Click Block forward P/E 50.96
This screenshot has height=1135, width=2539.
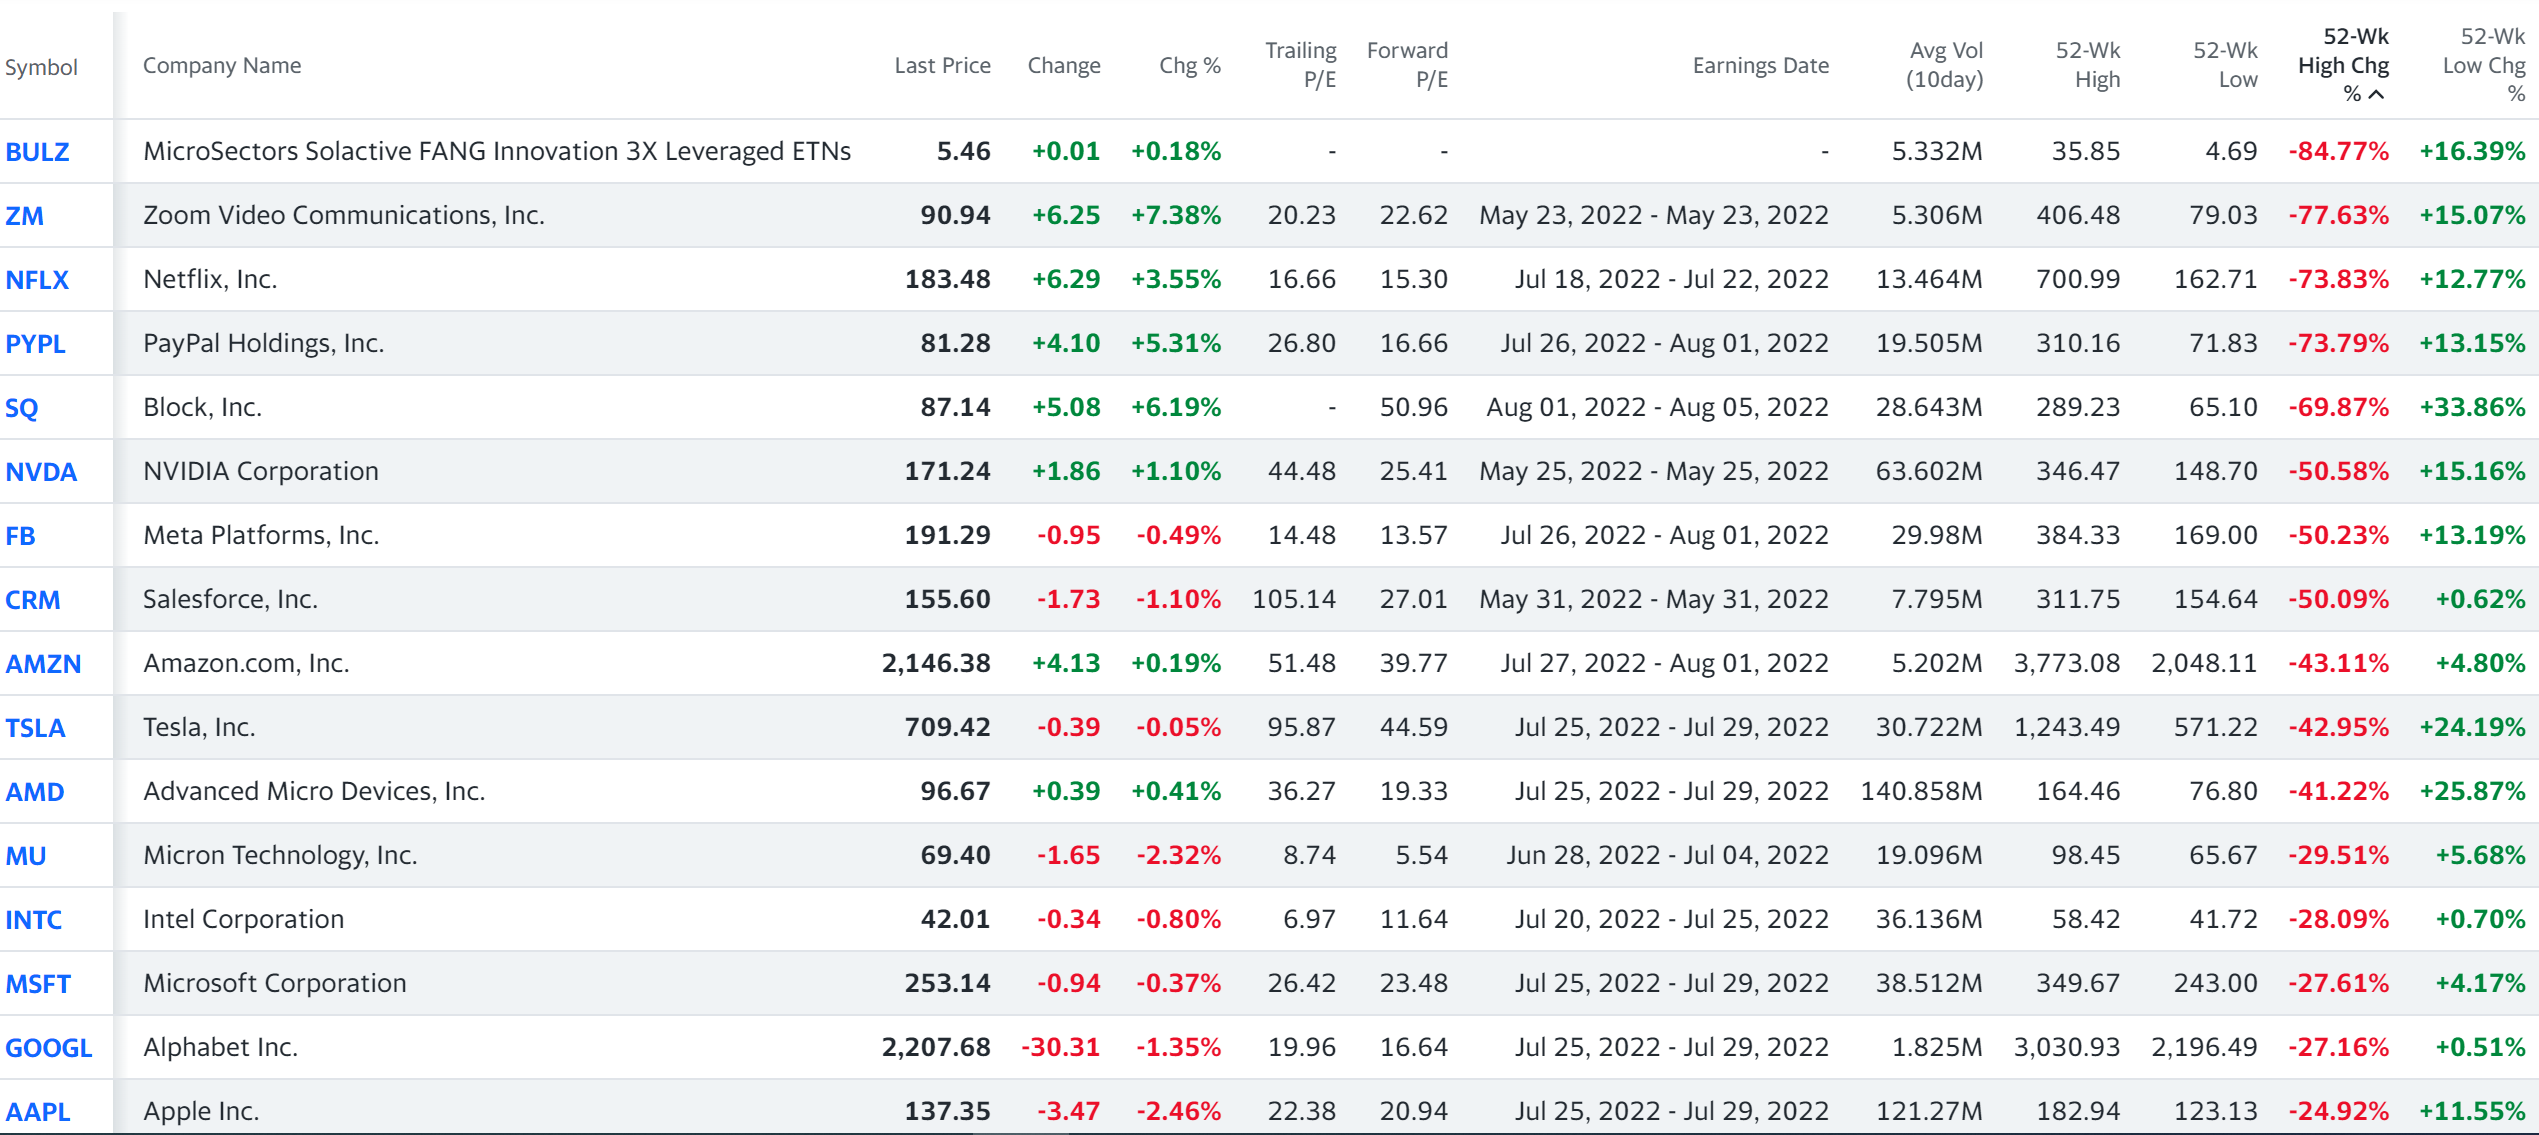tap(1414, 407)
